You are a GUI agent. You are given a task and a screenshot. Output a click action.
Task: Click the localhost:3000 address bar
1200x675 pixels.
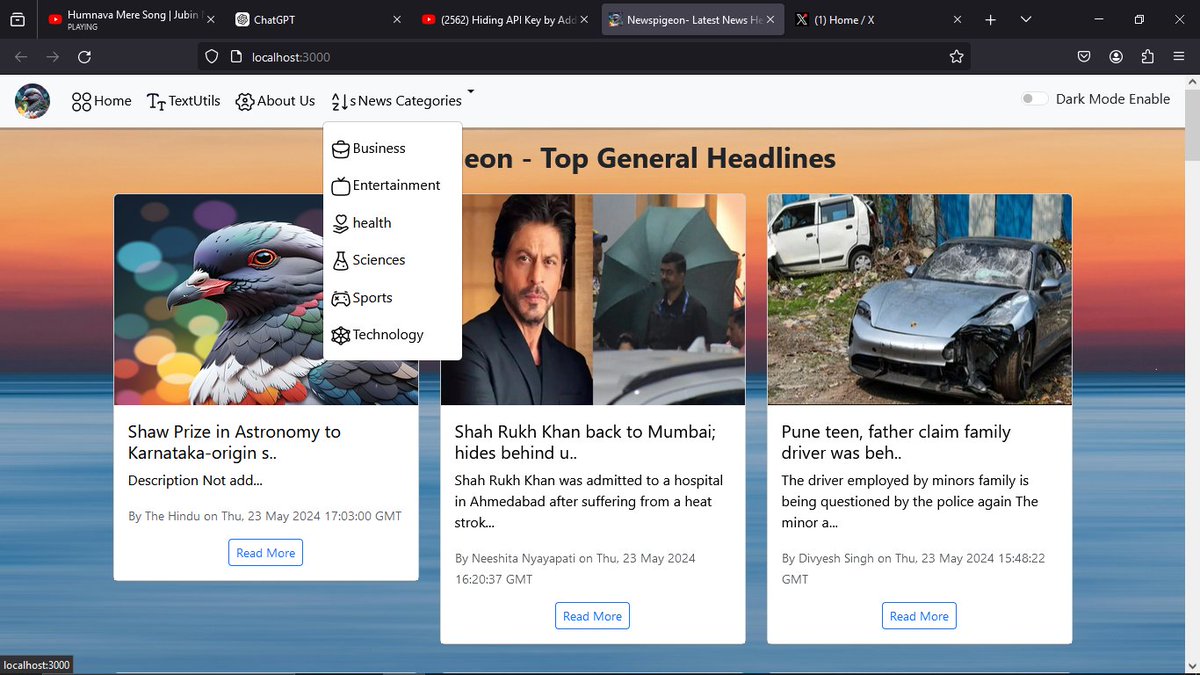(x=585, y=57)
